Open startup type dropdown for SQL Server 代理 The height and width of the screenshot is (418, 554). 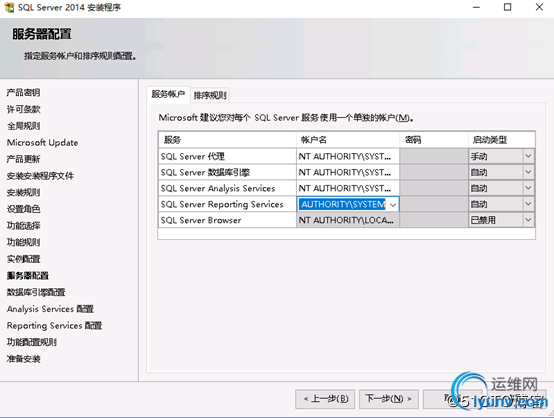click(x=528, y=156)
